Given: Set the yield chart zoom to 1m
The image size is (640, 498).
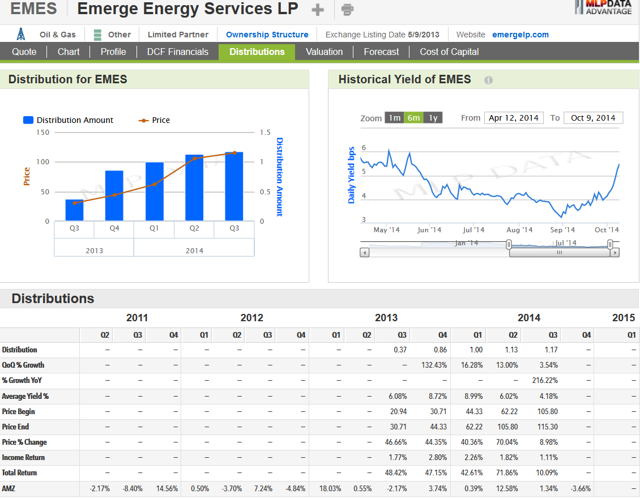Looking at the screenshot, I should point(394,118).
